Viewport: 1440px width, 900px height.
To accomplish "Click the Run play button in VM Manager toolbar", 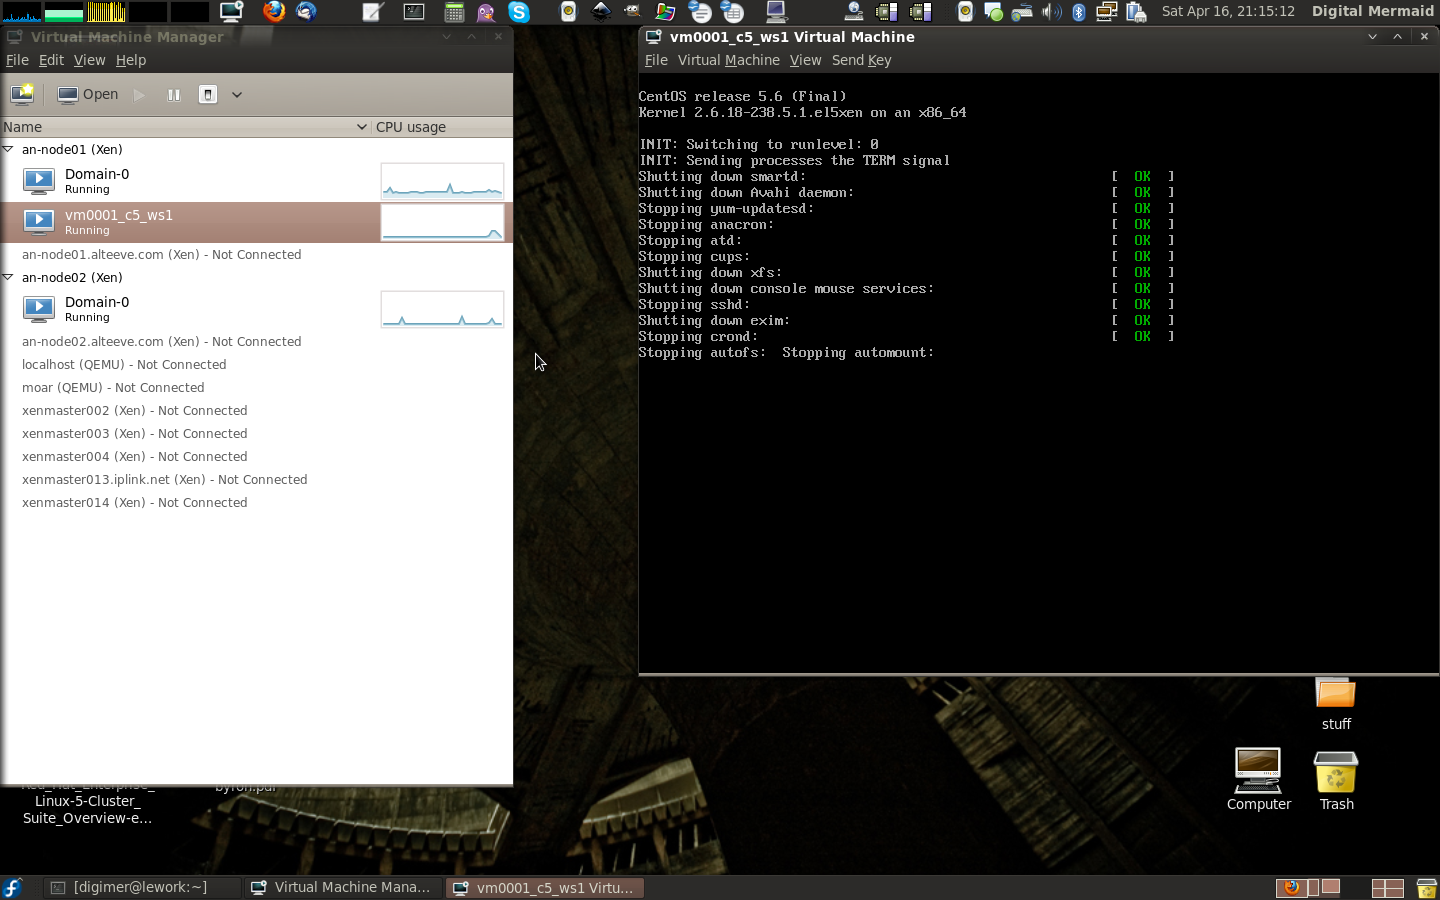I will pyautogui.click(x=139, y=95).
